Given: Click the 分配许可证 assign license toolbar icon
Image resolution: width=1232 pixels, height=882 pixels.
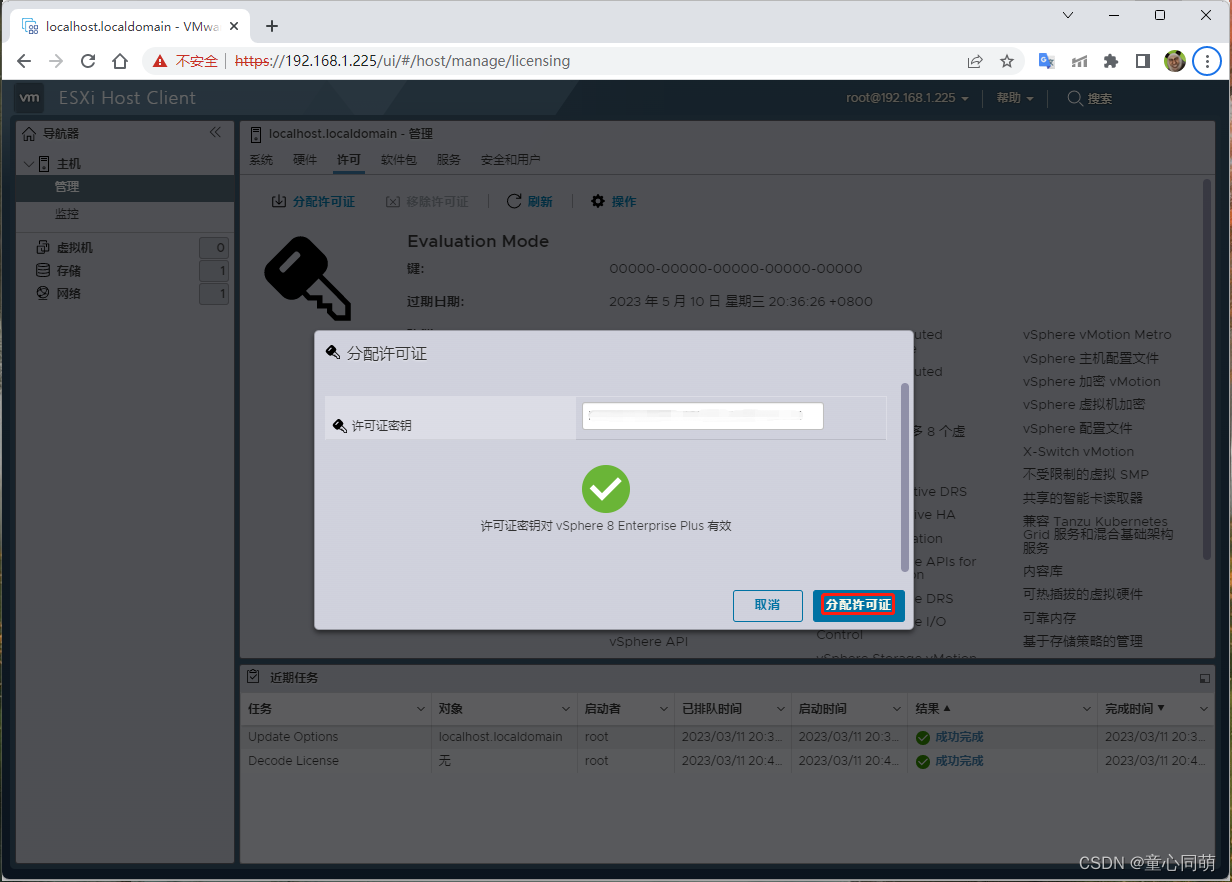Looking at the screenshot, I should pos(314,201).
